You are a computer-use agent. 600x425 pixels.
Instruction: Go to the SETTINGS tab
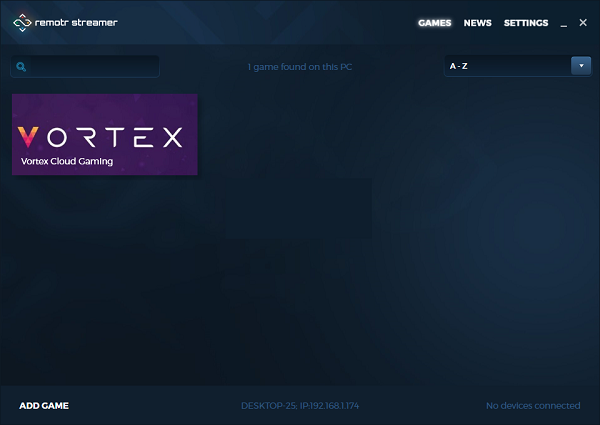click(525, 23)
